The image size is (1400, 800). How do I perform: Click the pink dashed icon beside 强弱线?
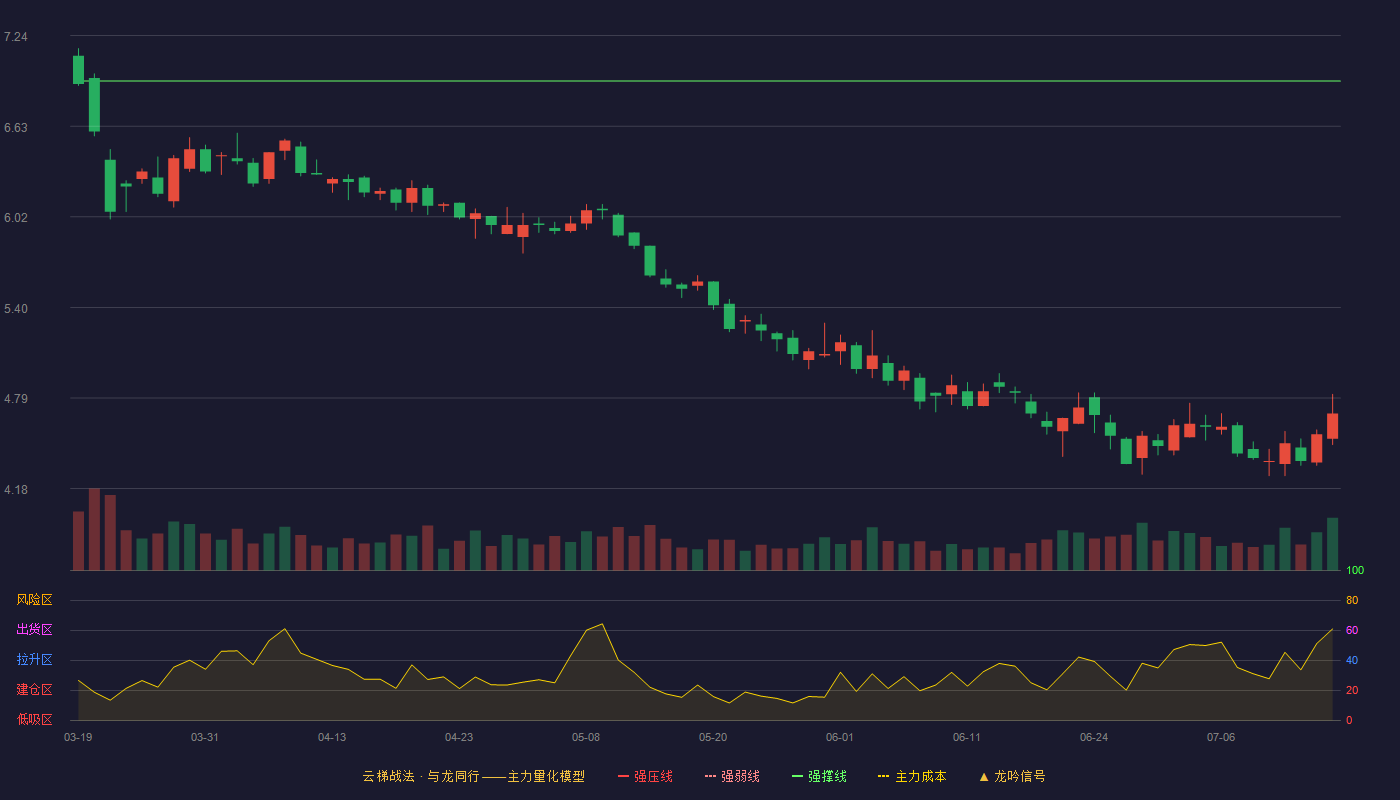[710, 776]
